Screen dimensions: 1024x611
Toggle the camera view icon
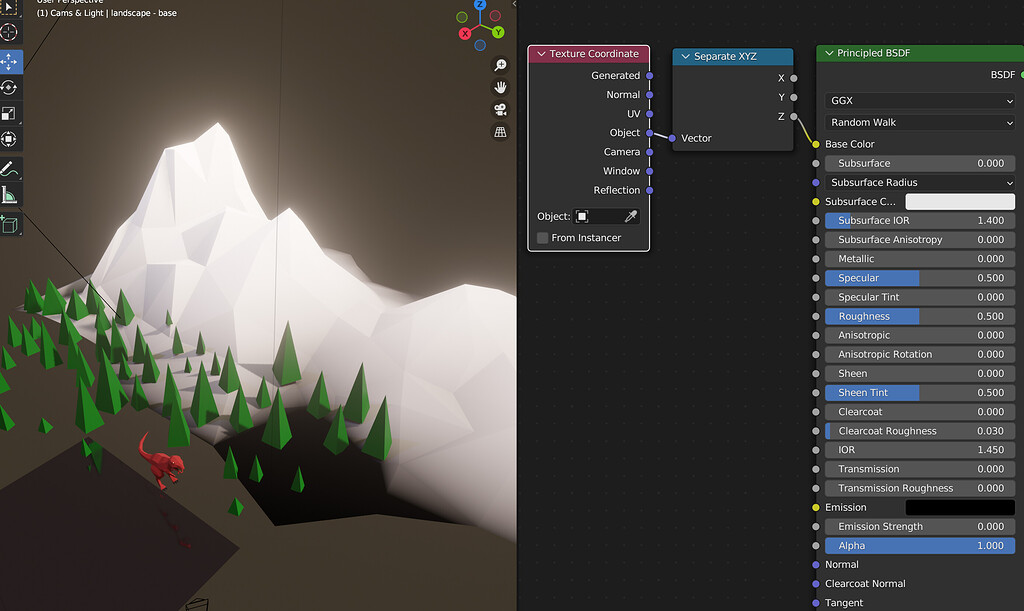500,110
